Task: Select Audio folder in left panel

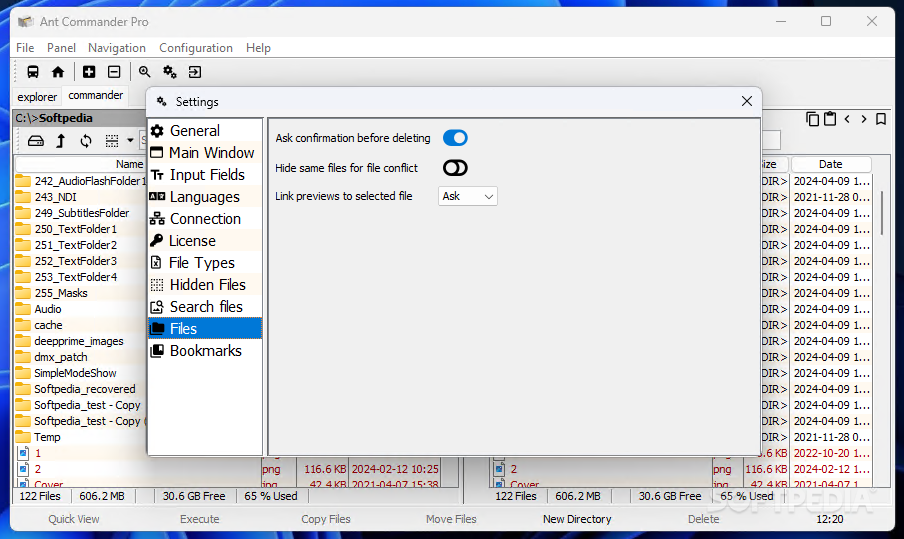Action: (x=47, y=310)
